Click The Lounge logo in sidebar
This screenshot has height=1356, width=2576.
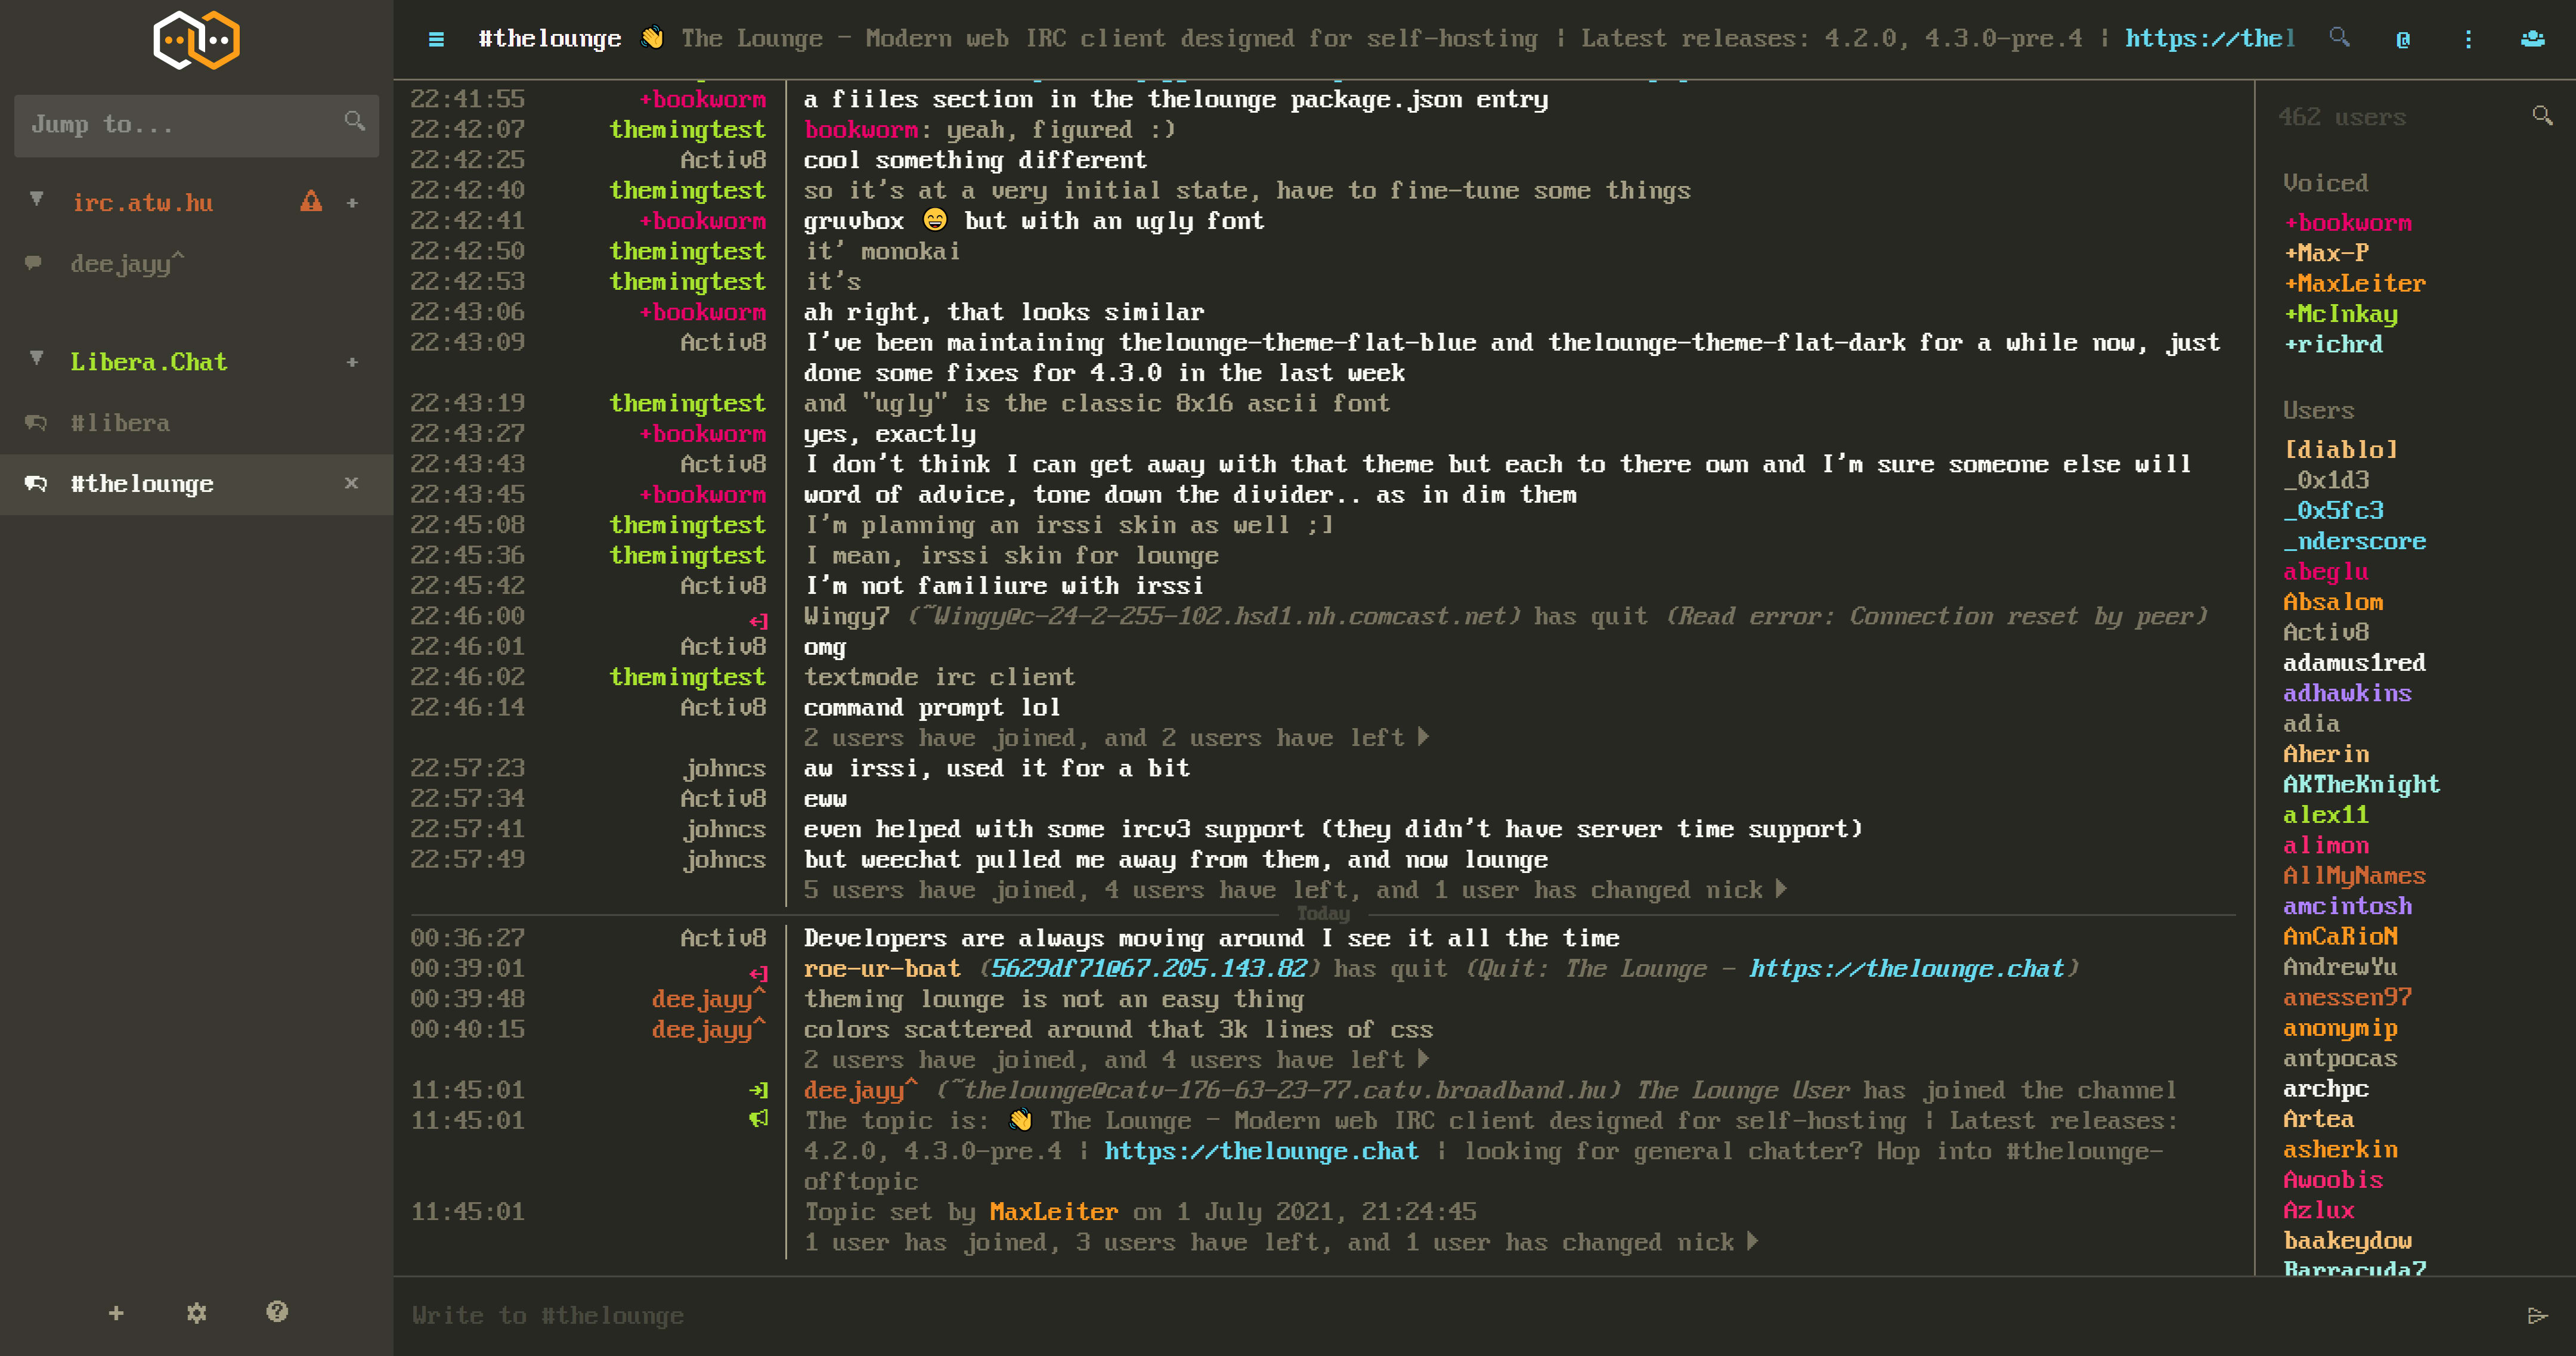point(196,40)
